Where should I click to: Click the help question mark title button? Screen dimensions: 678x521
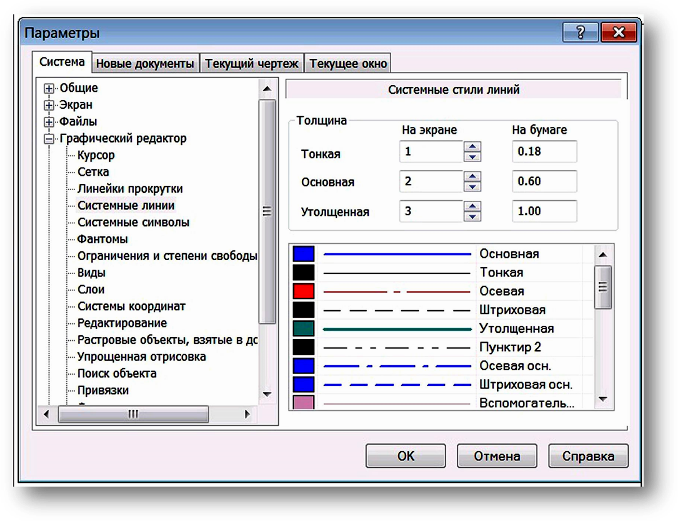(578, 33)
